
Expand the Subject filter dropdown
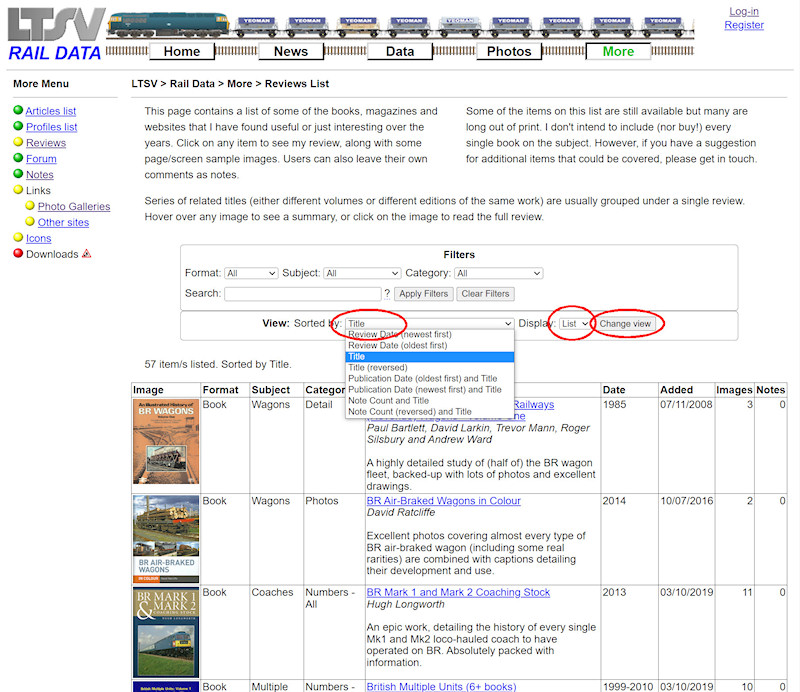[x=362, y=273]
